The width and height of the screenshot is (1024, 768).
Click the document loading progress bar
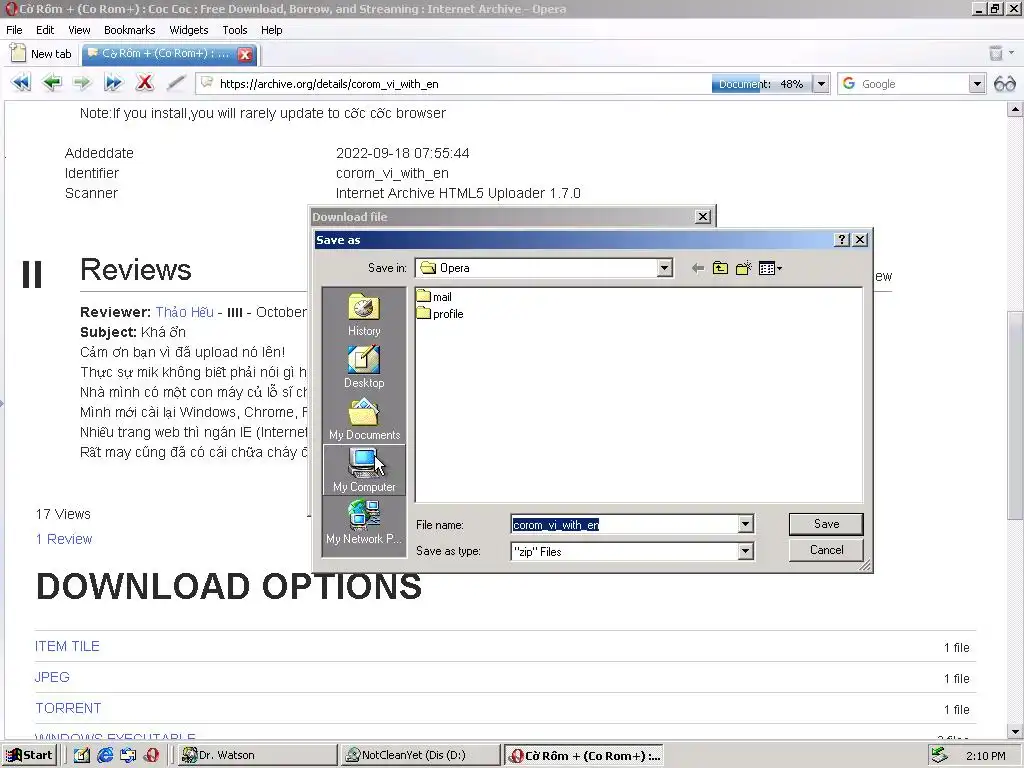point(761,84)
